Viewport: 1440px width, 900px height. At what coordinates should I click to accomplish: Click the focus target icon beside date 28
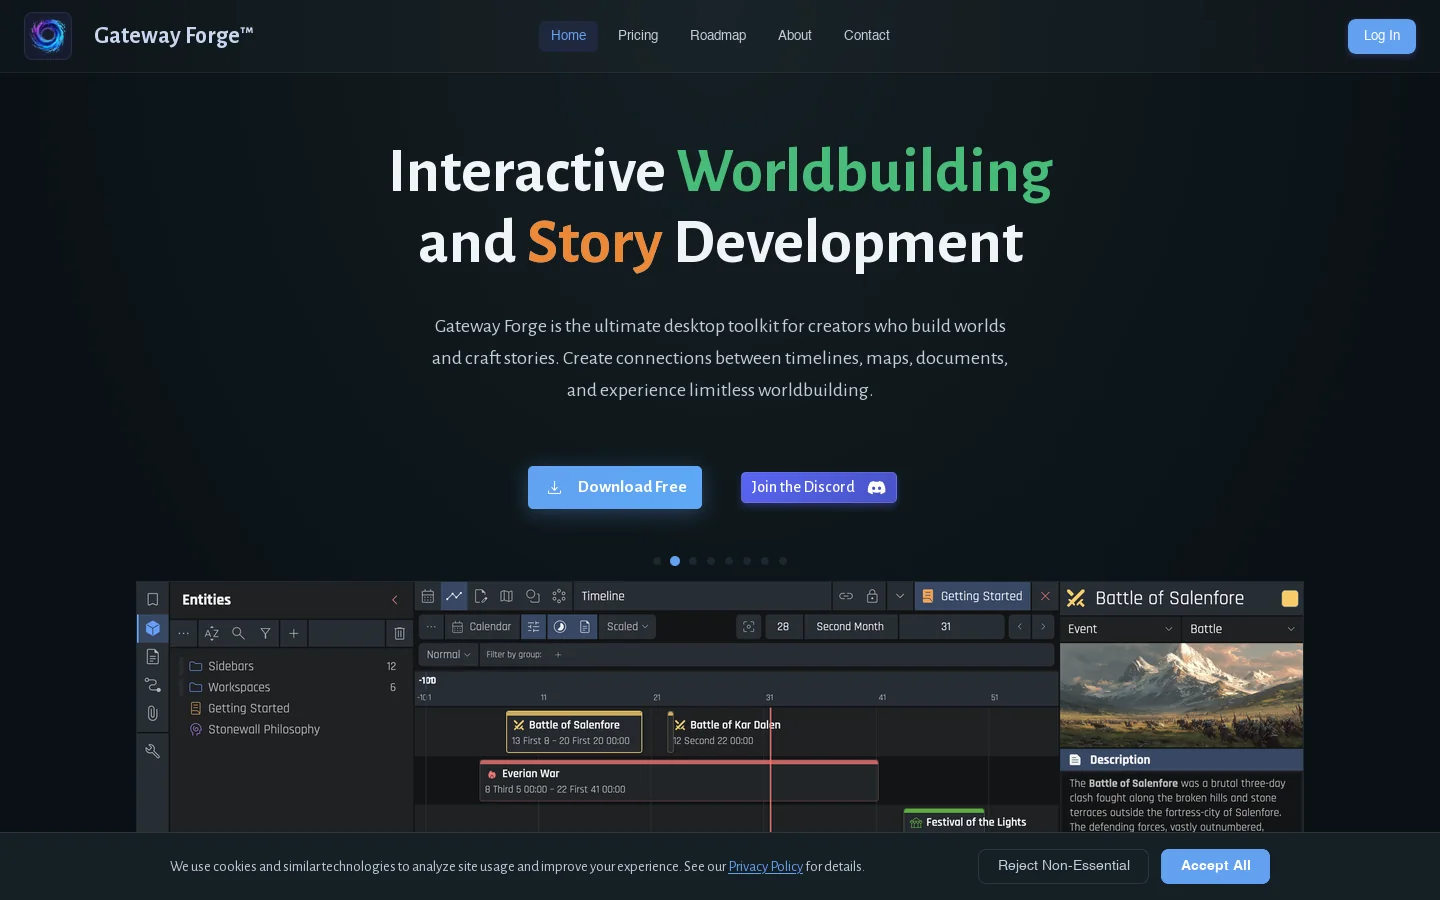click(x=749, y=627)
